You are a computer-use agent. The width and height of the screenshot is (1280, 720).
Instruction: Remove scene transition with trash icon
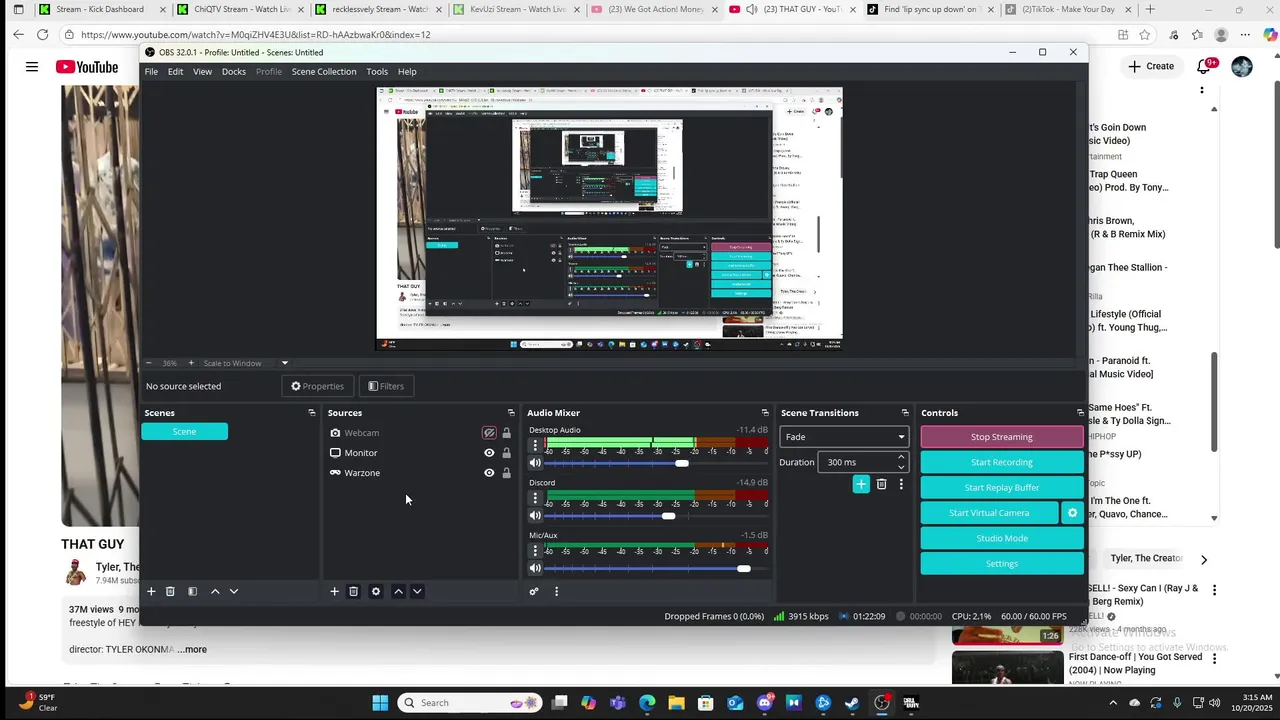point(881,484)
